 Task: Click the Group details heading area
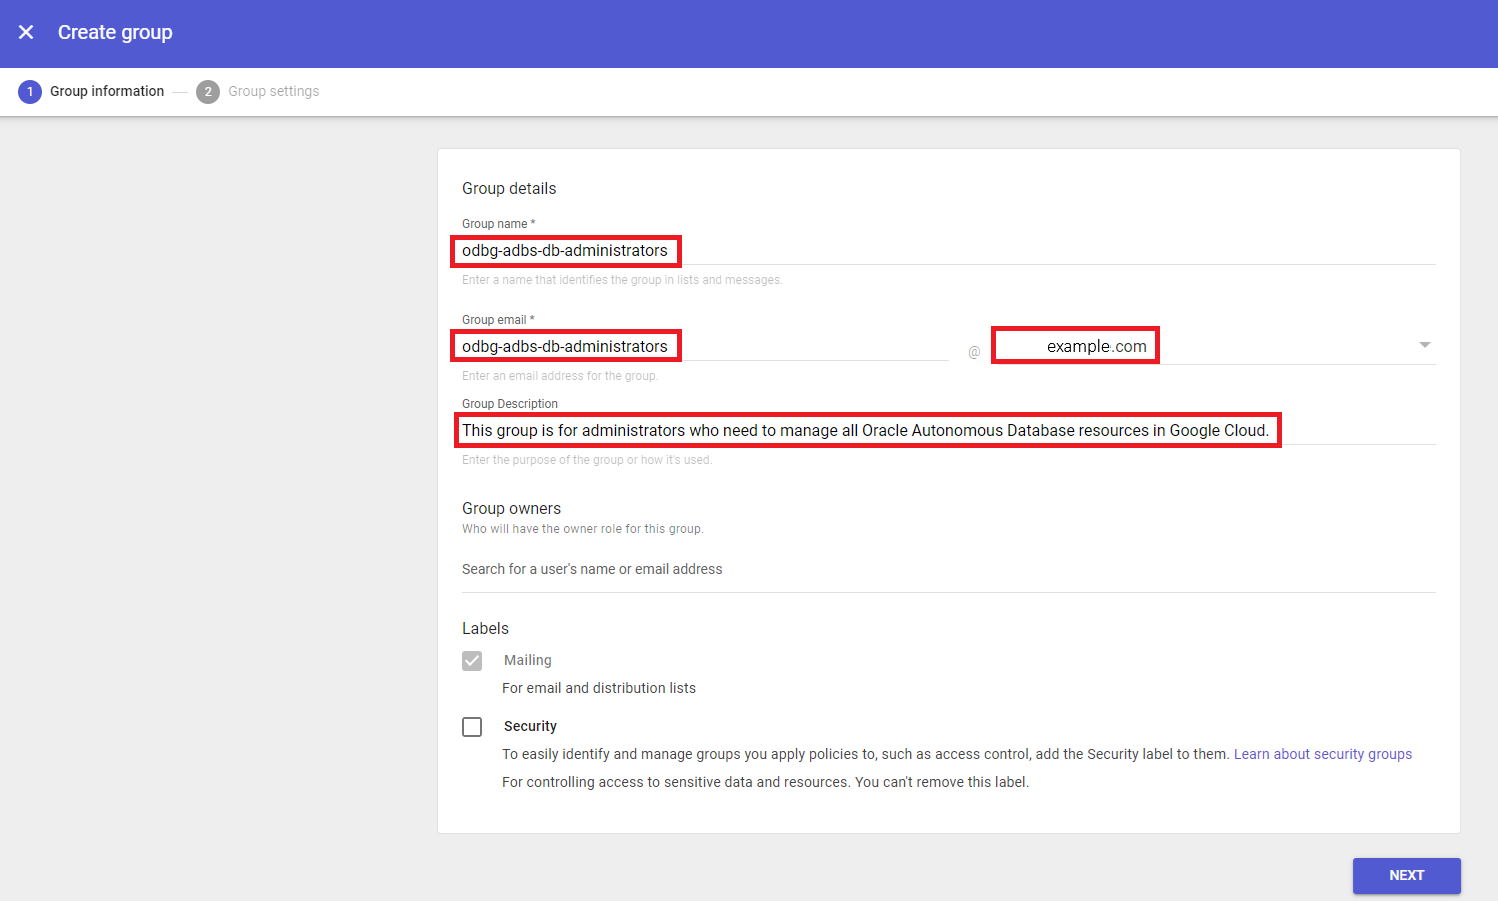click(509, 188)
